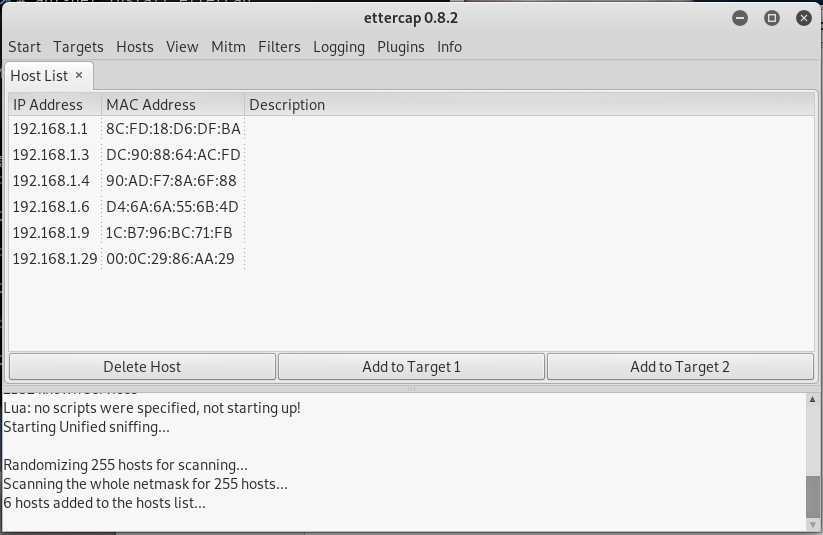Click the log panel scrollbar thumb
Viewport: 823px width, 535px height.
tap(813, 497)
